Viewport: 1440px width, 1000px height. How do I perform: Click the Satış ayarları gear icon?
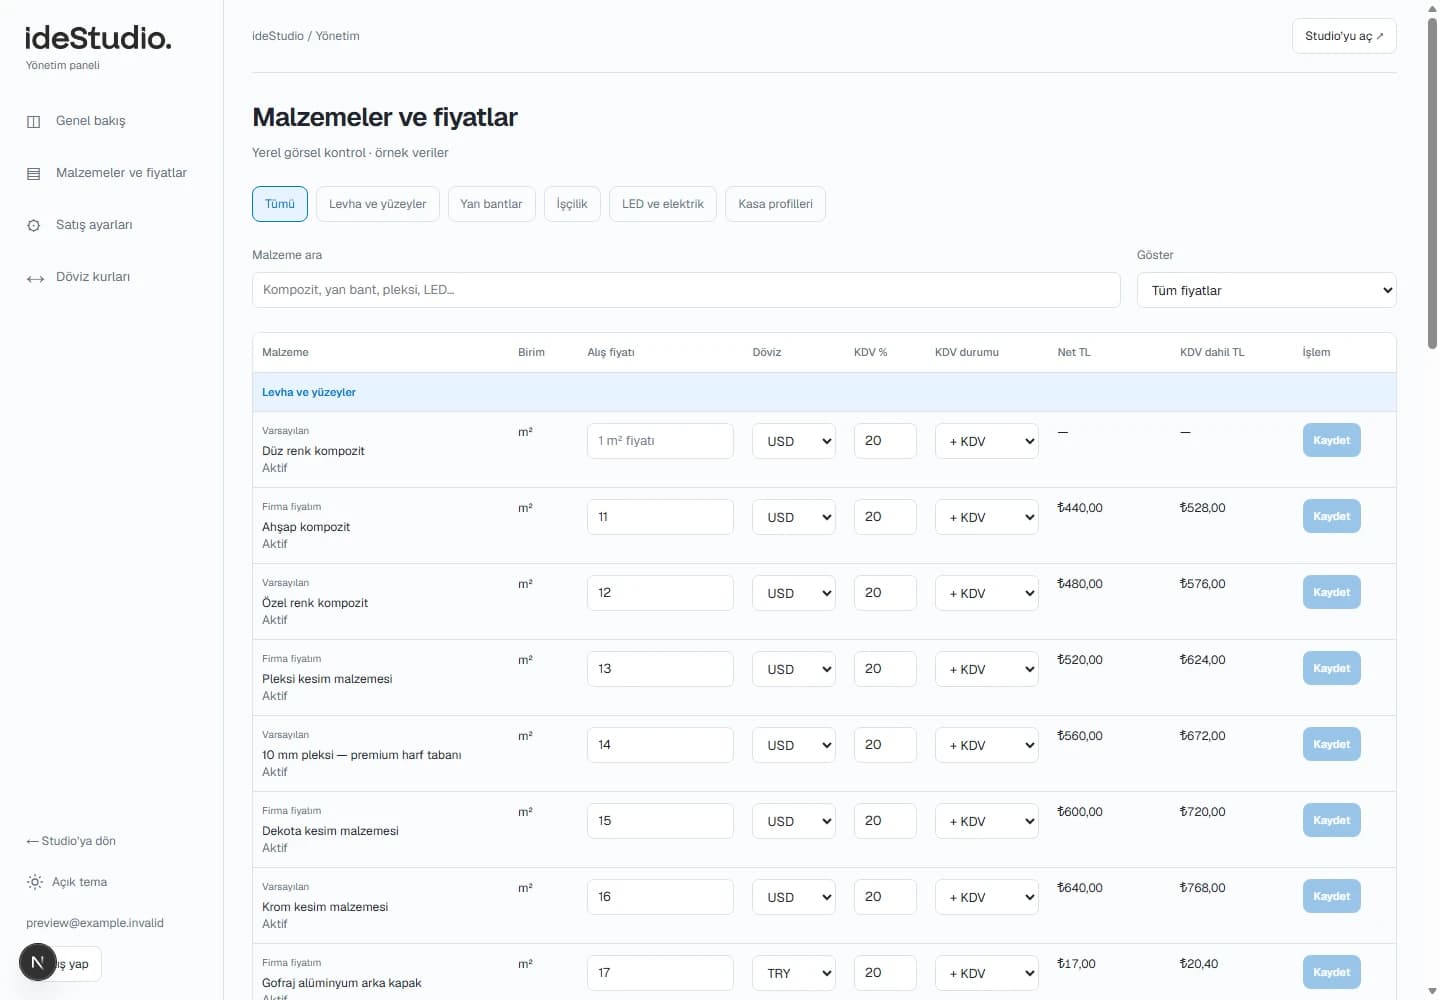coord(34,226)
